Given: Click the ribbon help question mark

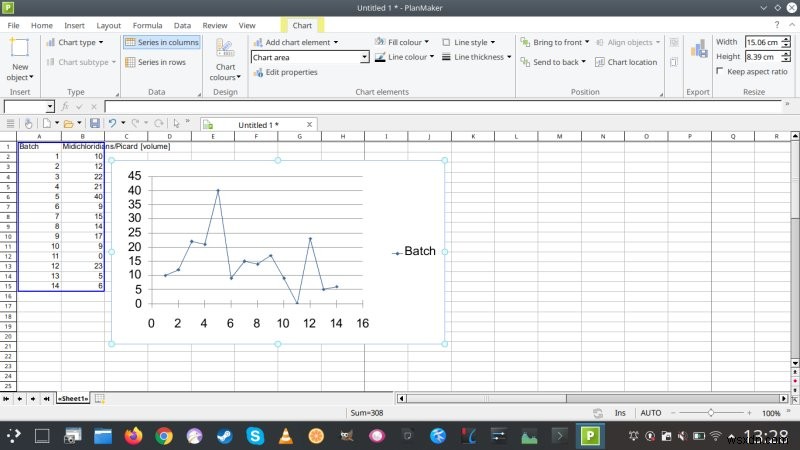Looking at the screenshot, I should (777, 25).
